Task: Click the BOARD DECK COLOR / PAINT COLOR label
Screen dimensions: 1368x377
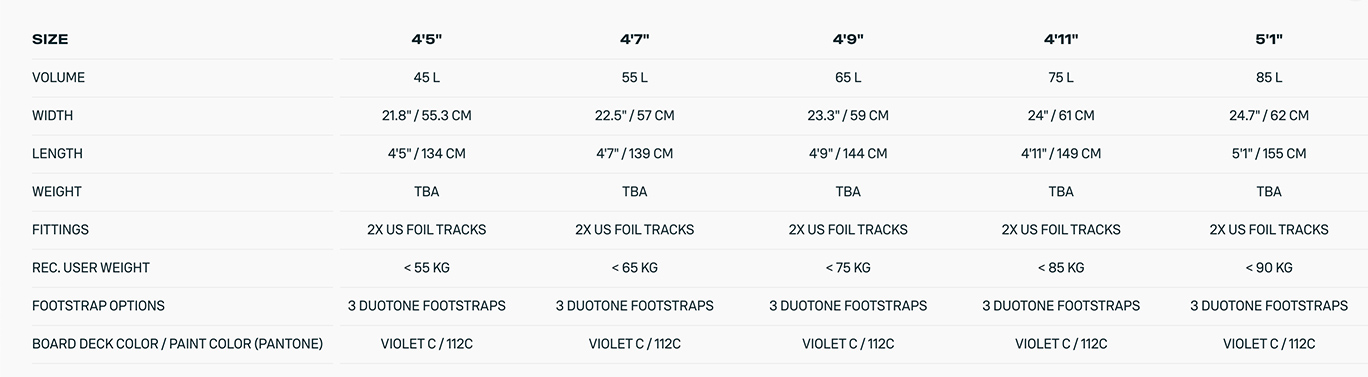Action: click(x=177, y=343)
